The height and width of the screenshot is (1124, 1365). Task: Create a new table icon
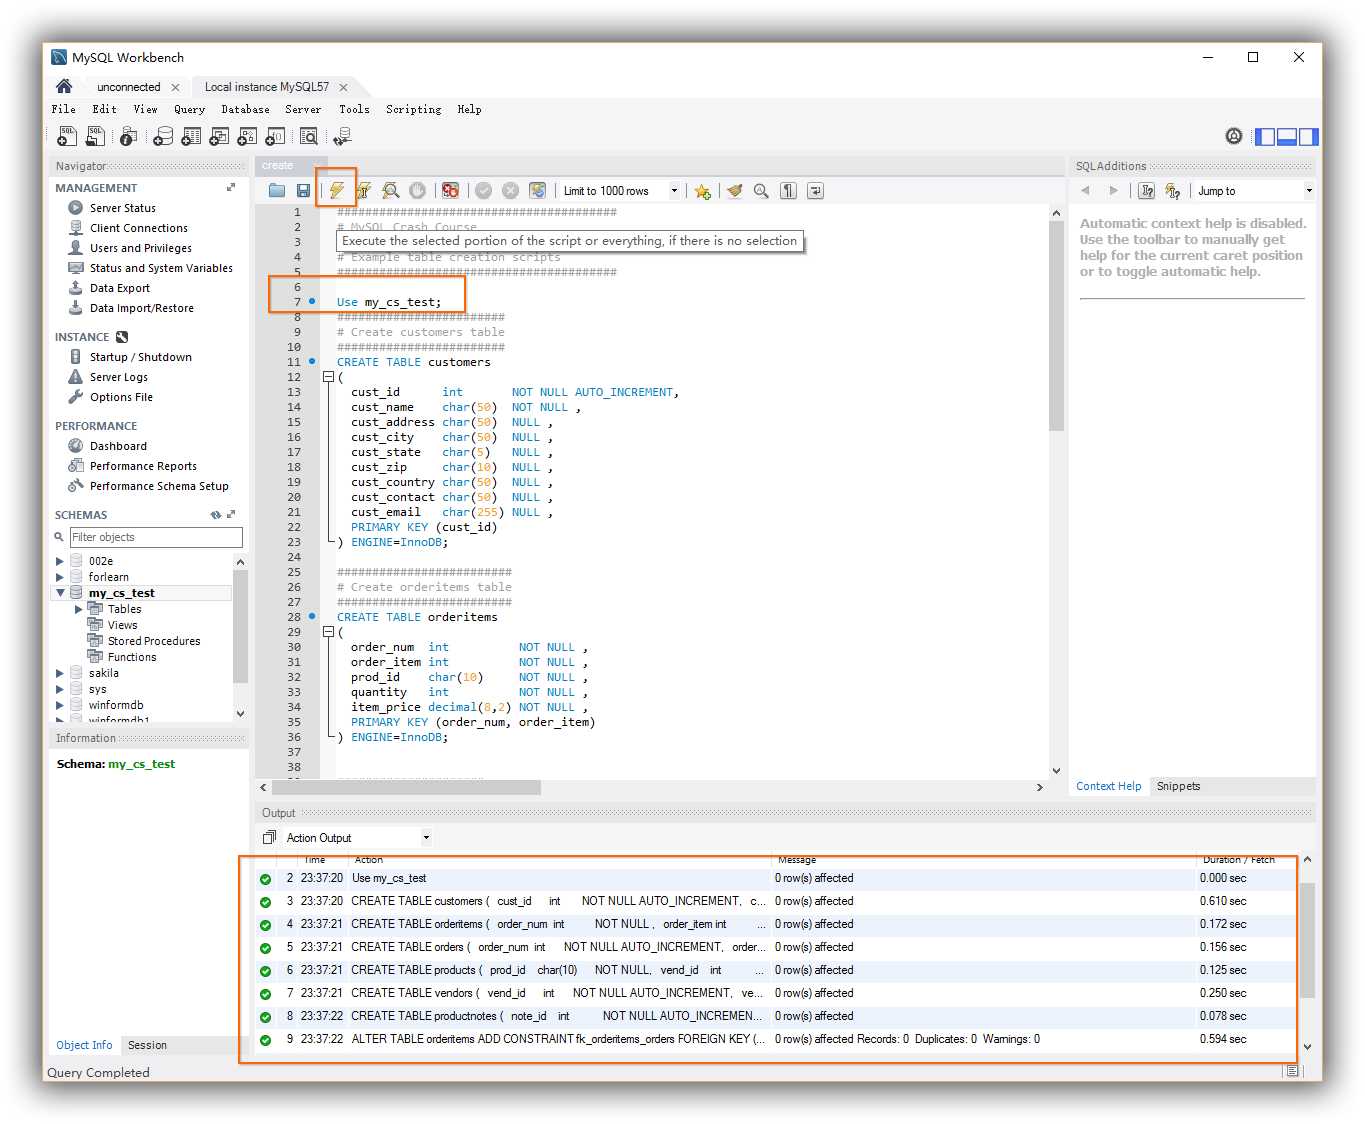191,136
